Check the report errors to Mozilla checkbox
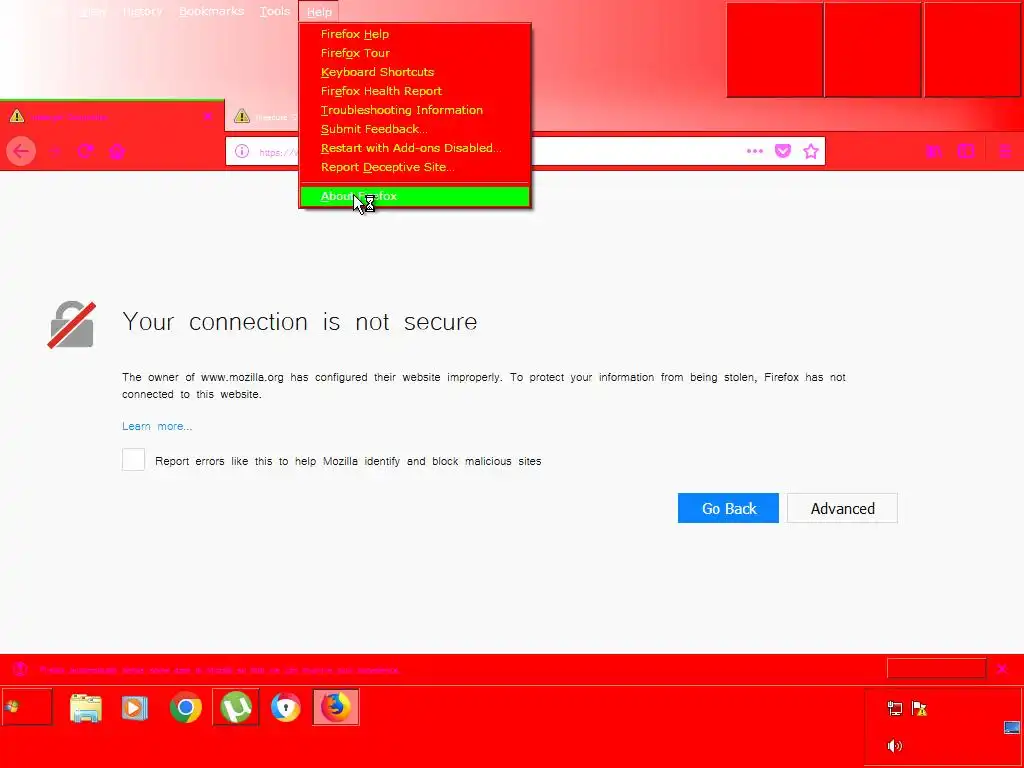The image size is (1024, 768). [133, 460]
